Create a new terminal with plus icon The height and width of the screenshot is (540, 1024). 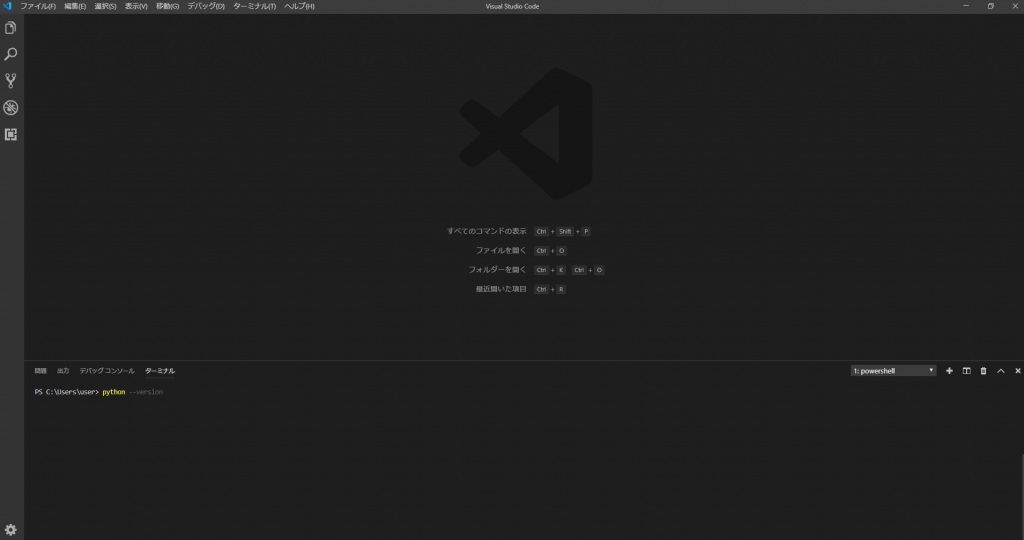tap(949, 371)
